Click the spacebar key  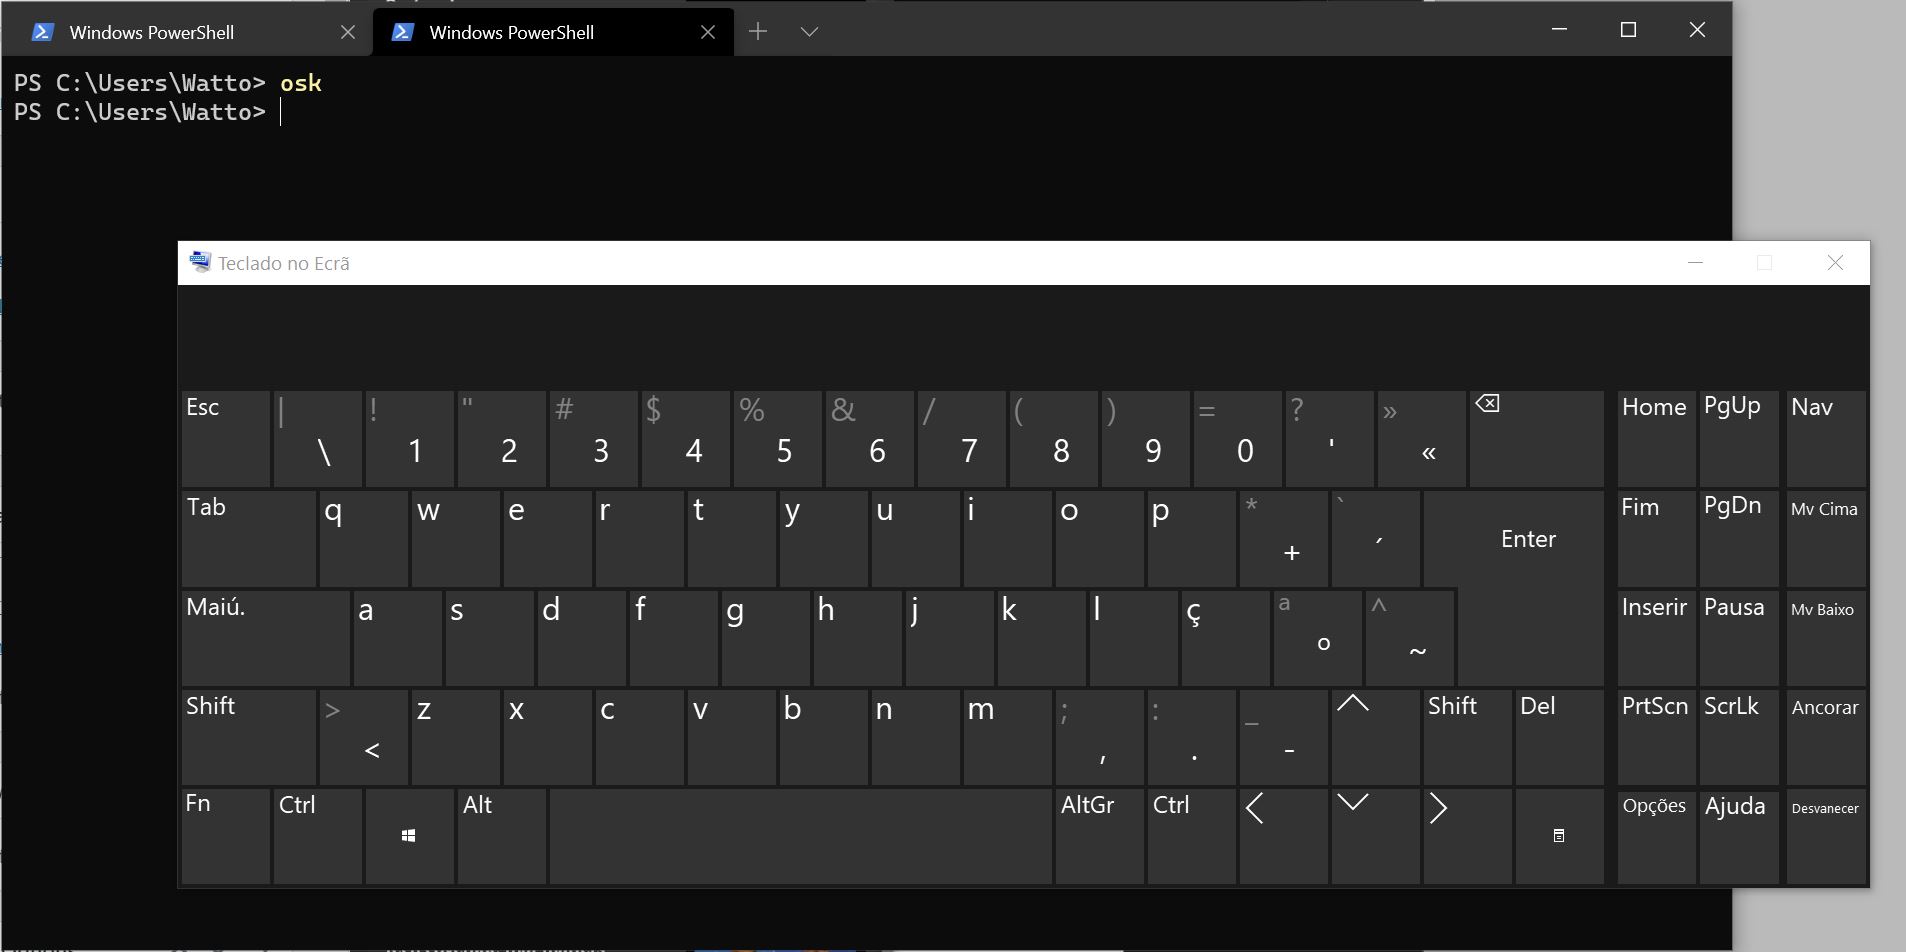801,836
